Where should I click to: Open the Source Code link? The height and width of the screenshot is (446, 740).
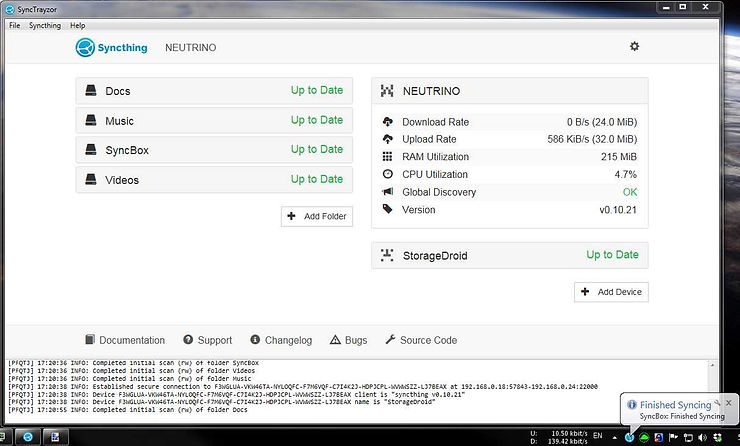(x=421, y=340)
